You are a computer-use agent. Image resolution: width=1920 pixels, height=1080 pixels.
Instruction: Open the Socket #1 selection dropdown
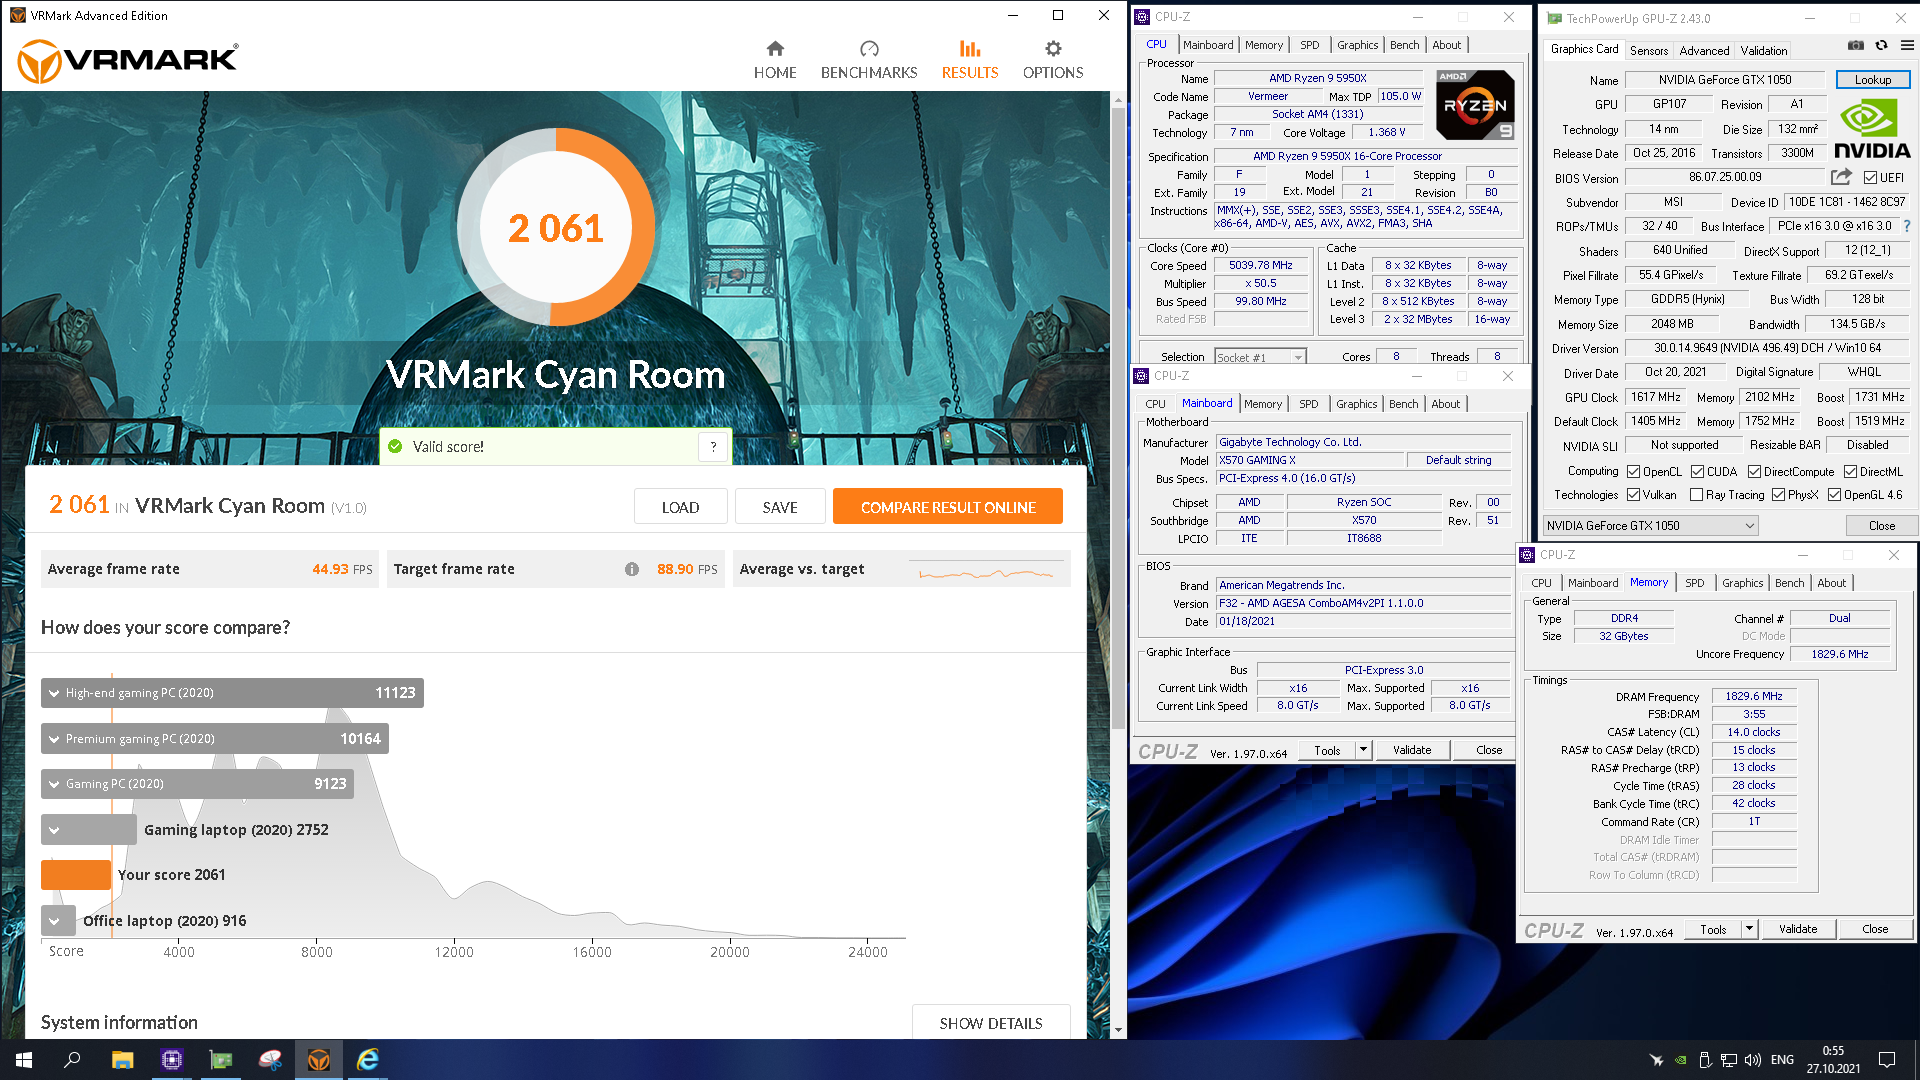click(1260, 357)
